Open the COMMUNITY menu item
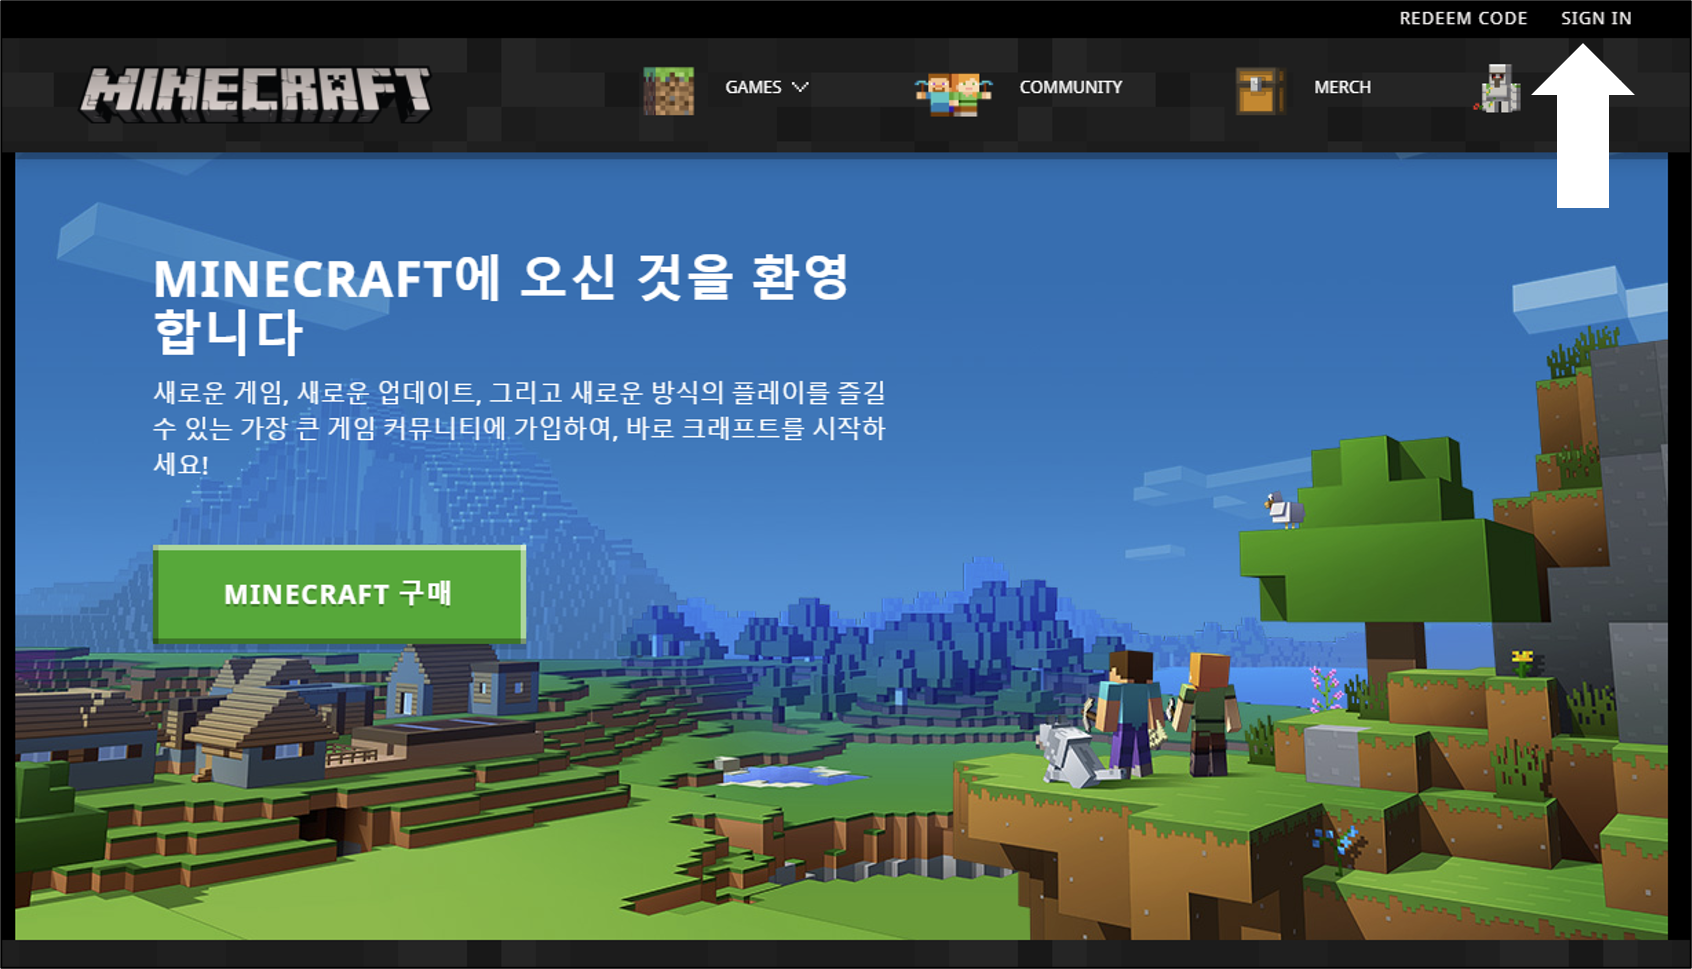Screen dimensions: 1692x969 pyautogui.click(x=1071, y=87)
